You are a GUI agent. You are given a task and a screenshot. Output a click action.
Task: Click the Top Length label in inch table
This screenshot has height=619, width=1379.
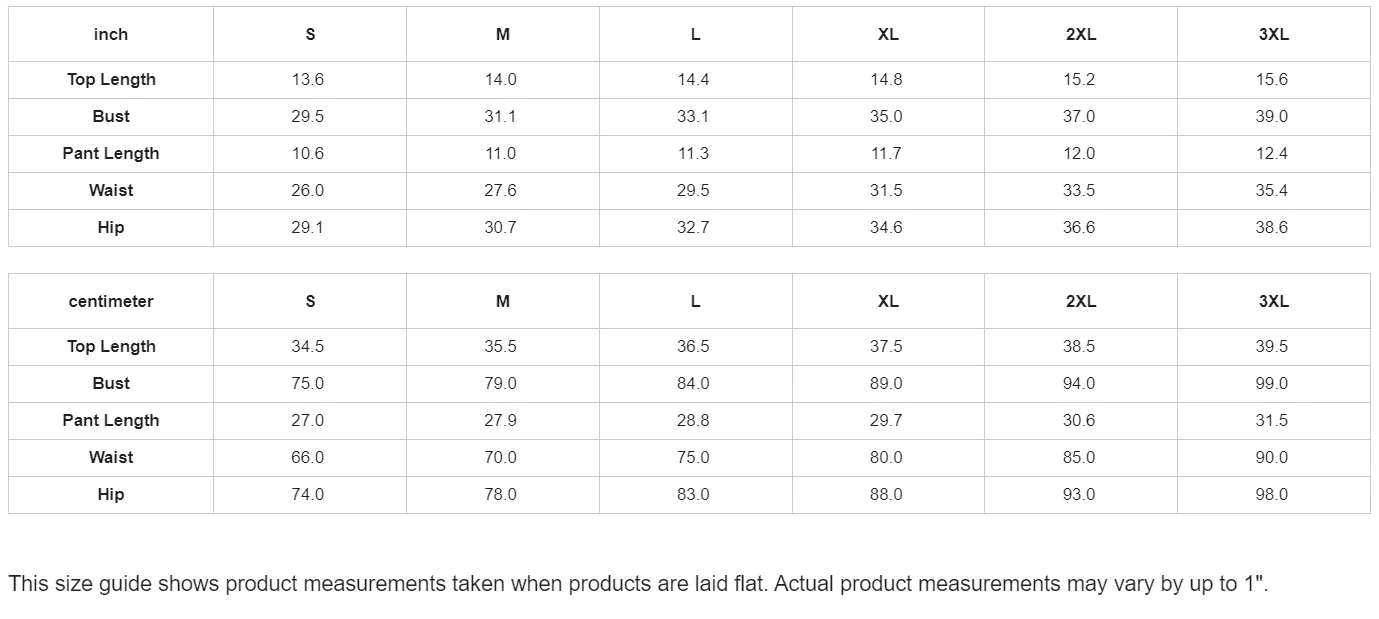coord(111,80)
